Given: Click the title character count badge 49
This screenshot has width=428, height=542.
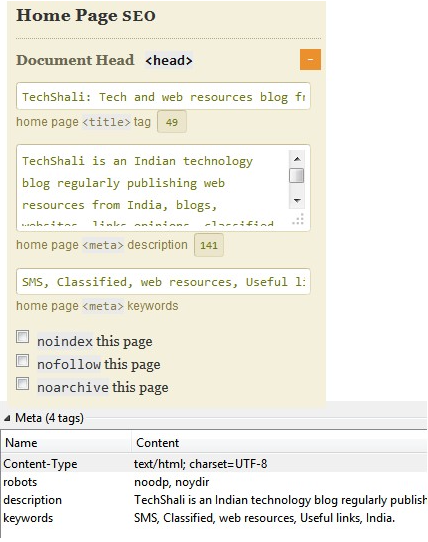Looking at the screenshot, I should 172,122.
